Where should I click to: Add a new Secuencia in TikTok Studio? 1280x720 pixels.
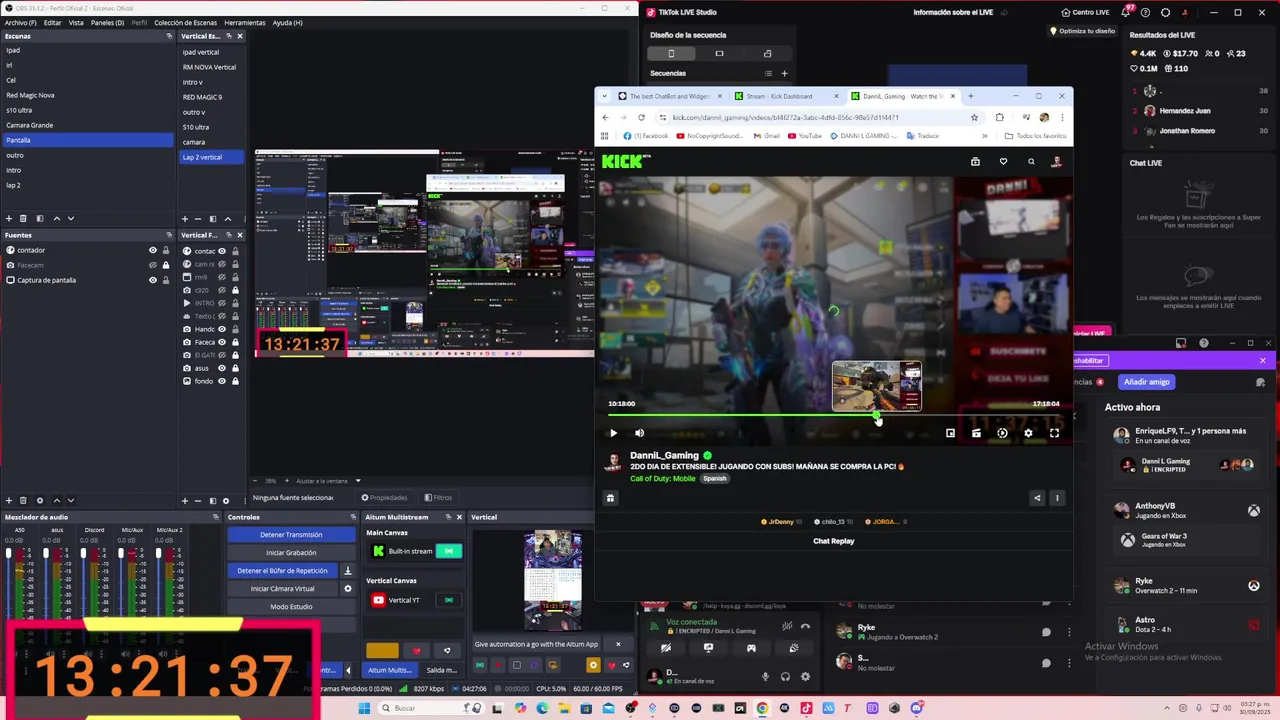[784, 73]
